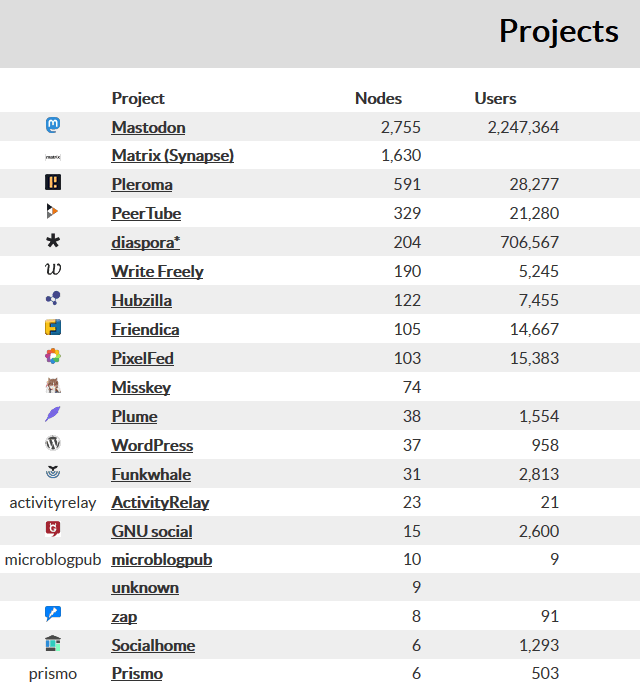Click the Funkwhale logo icon

click(53, 473)
